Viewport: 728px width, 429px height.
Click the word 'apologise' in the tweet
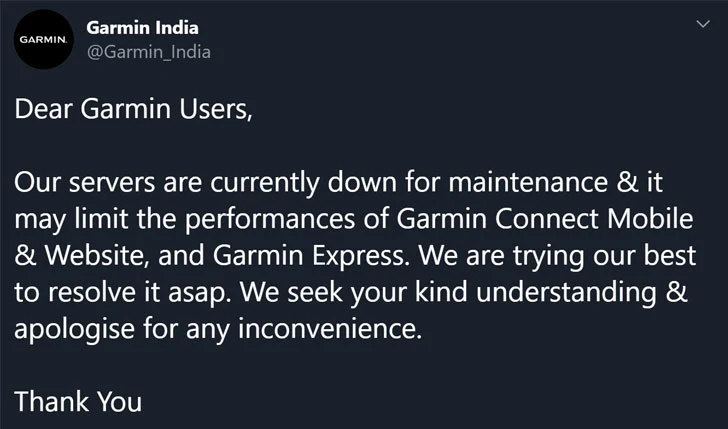[75, 329]
